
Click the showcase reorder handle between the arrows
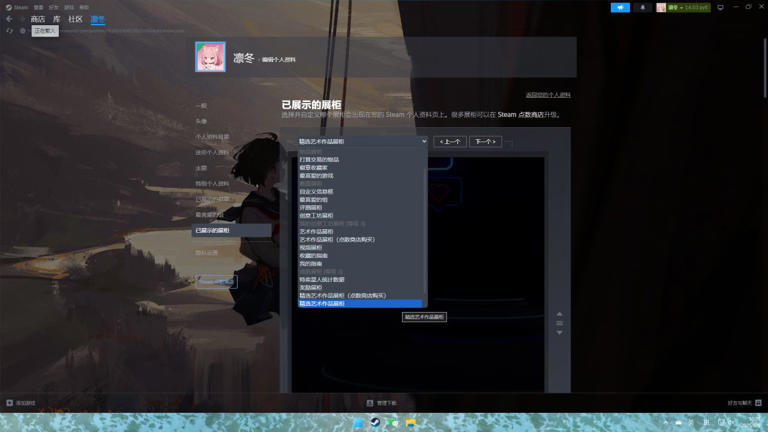(x=559, y=323)
